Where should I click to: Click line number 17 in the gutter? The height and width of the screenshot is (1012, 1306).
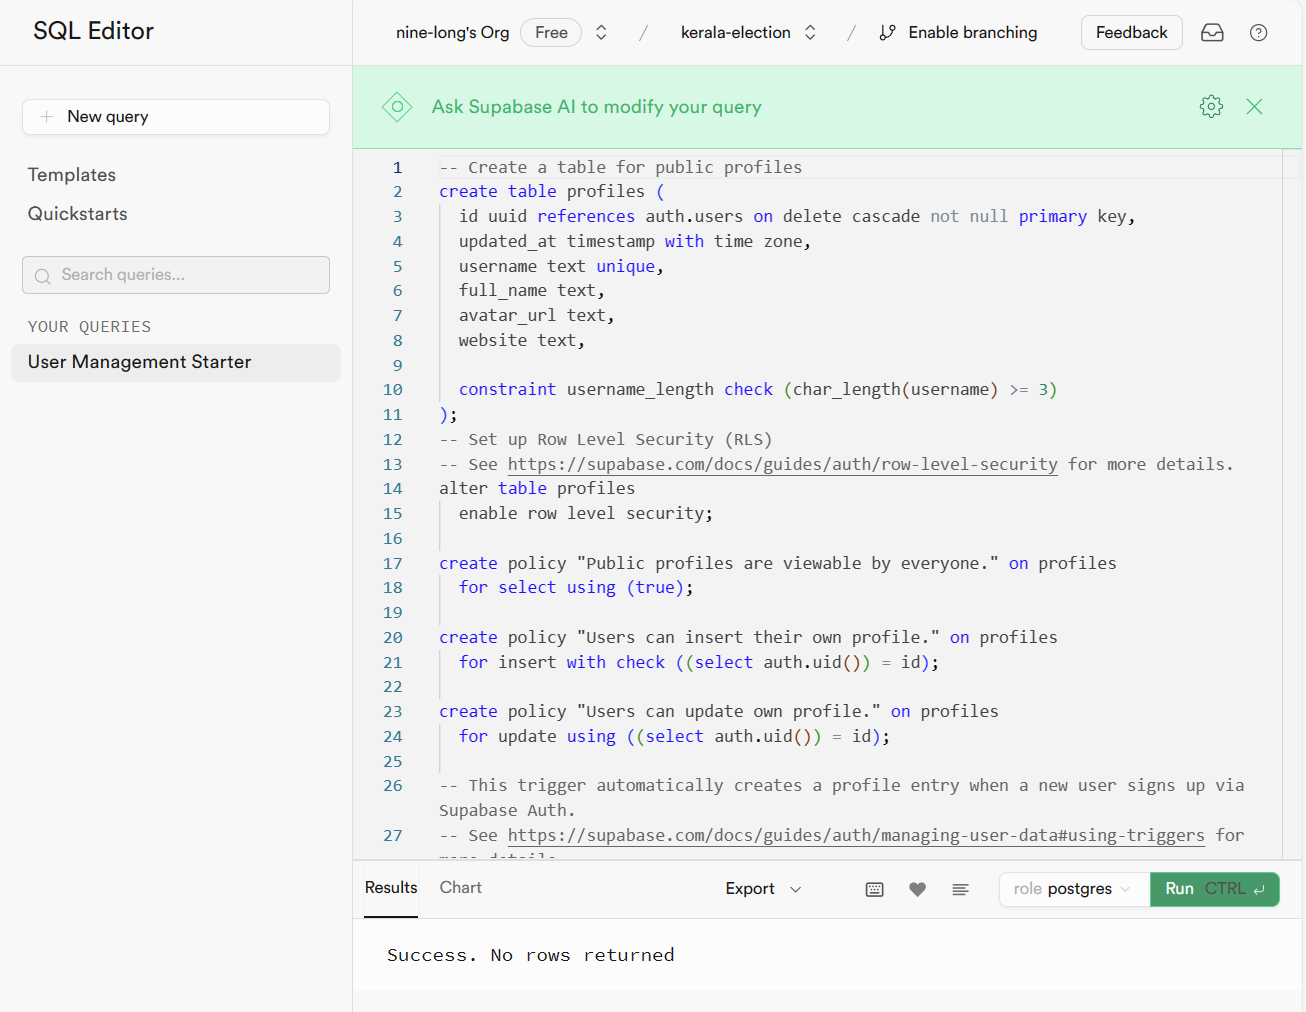(393, 564)
